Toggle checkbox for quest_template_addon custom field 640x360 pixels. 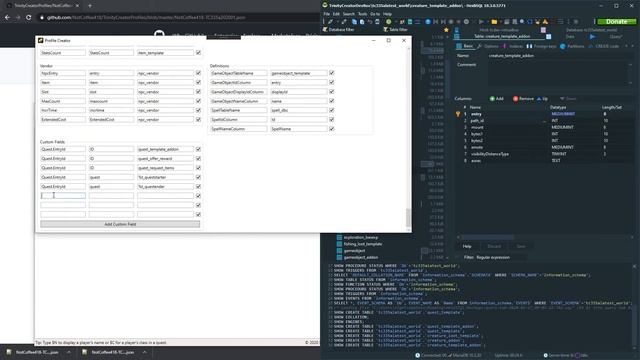198,149
